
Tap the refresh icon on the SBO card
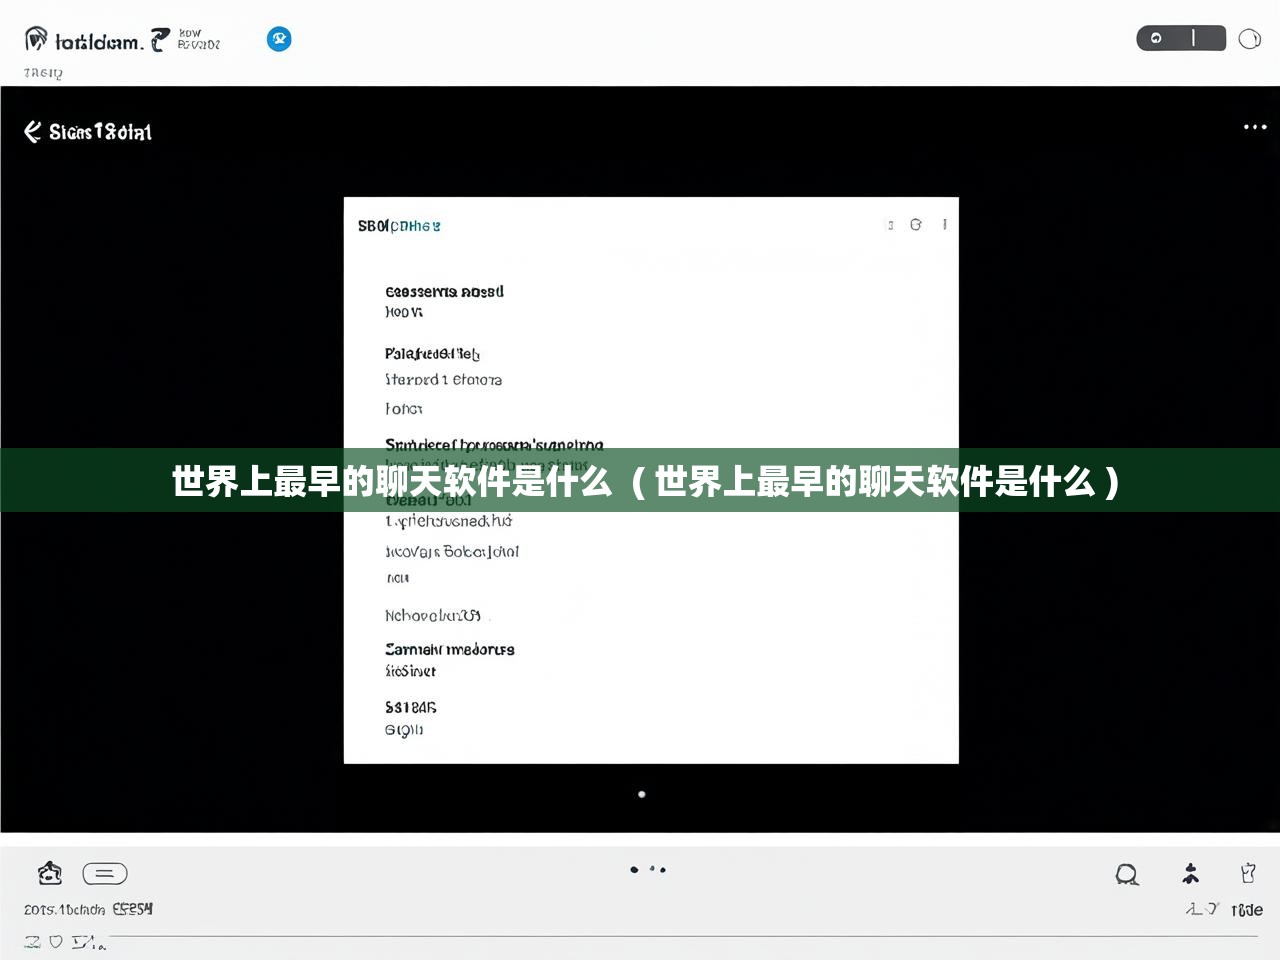(x=917, y=225)
